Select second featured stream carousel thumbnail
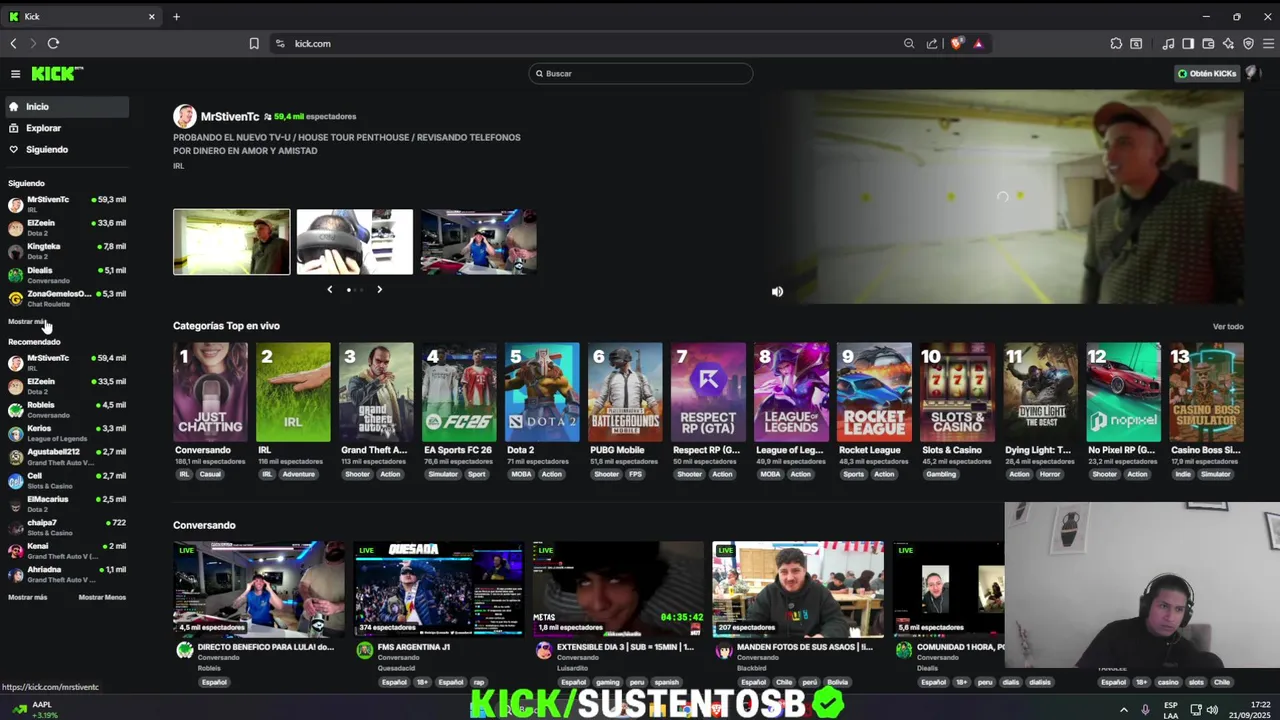Image resolution: width=1280 pixels, height=720 pixels. (355, 241)
